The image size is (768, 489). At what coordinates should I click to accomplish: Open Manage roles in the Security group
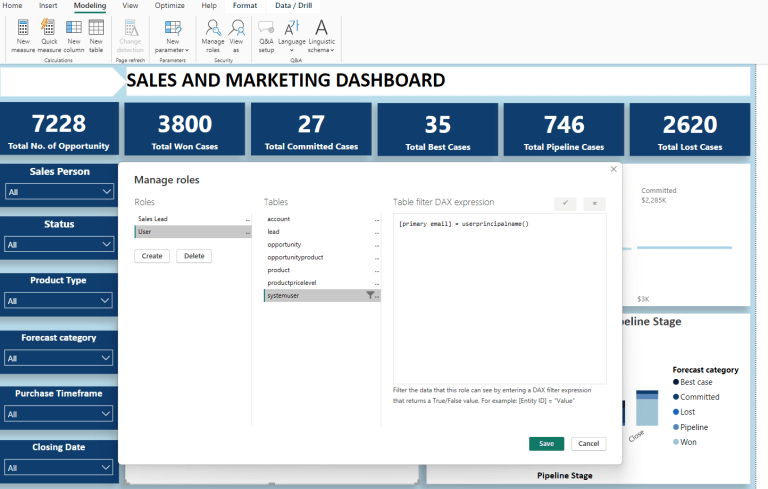(213, 30)
